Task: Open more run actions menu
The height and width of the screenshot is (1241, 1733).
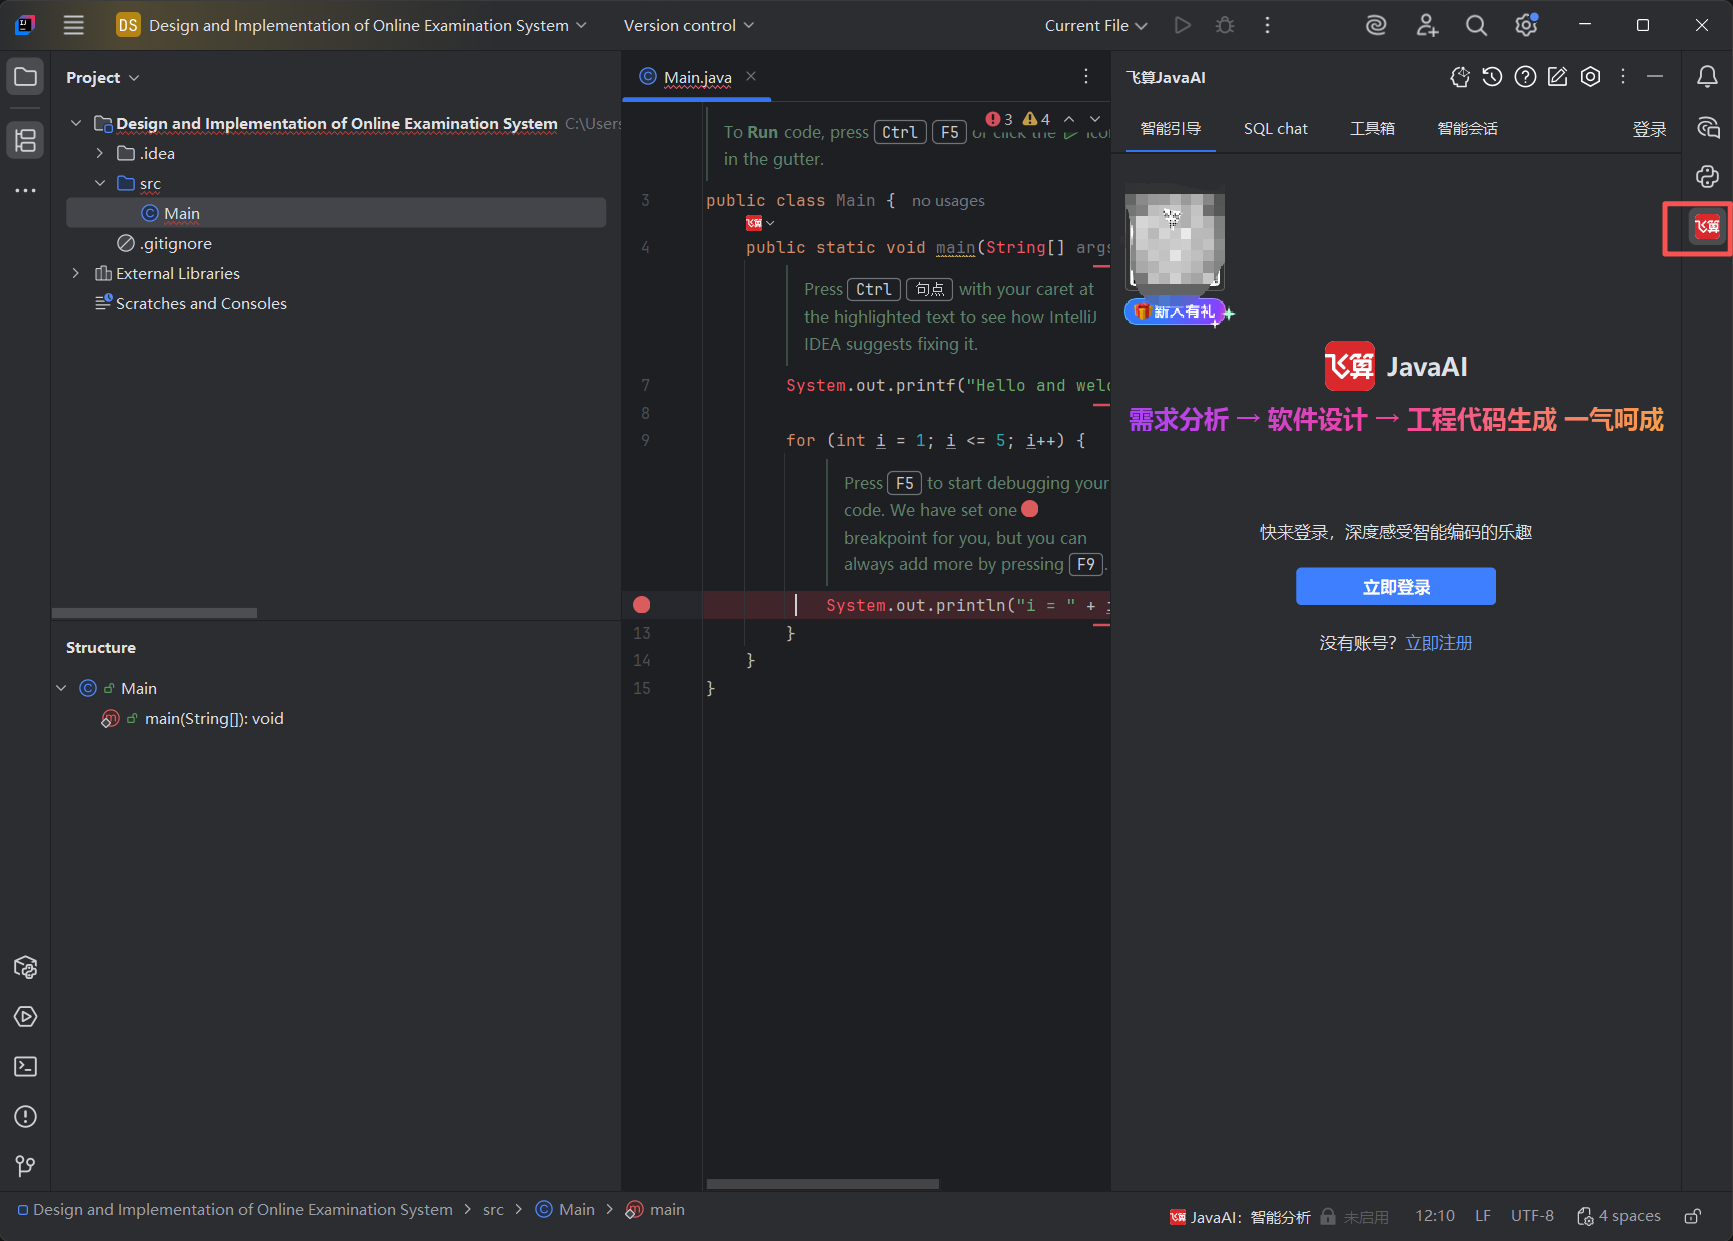Action: click(1267, 25)
